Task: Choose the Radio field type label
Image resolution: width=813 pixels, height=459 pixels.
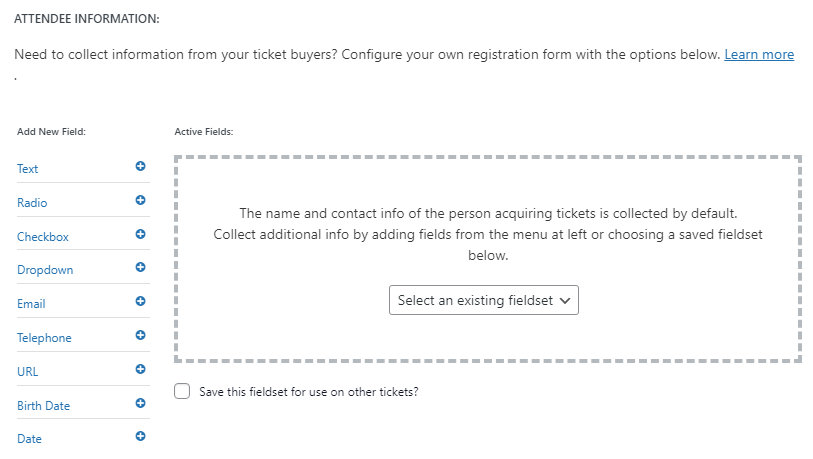Action: click(32, 203)
